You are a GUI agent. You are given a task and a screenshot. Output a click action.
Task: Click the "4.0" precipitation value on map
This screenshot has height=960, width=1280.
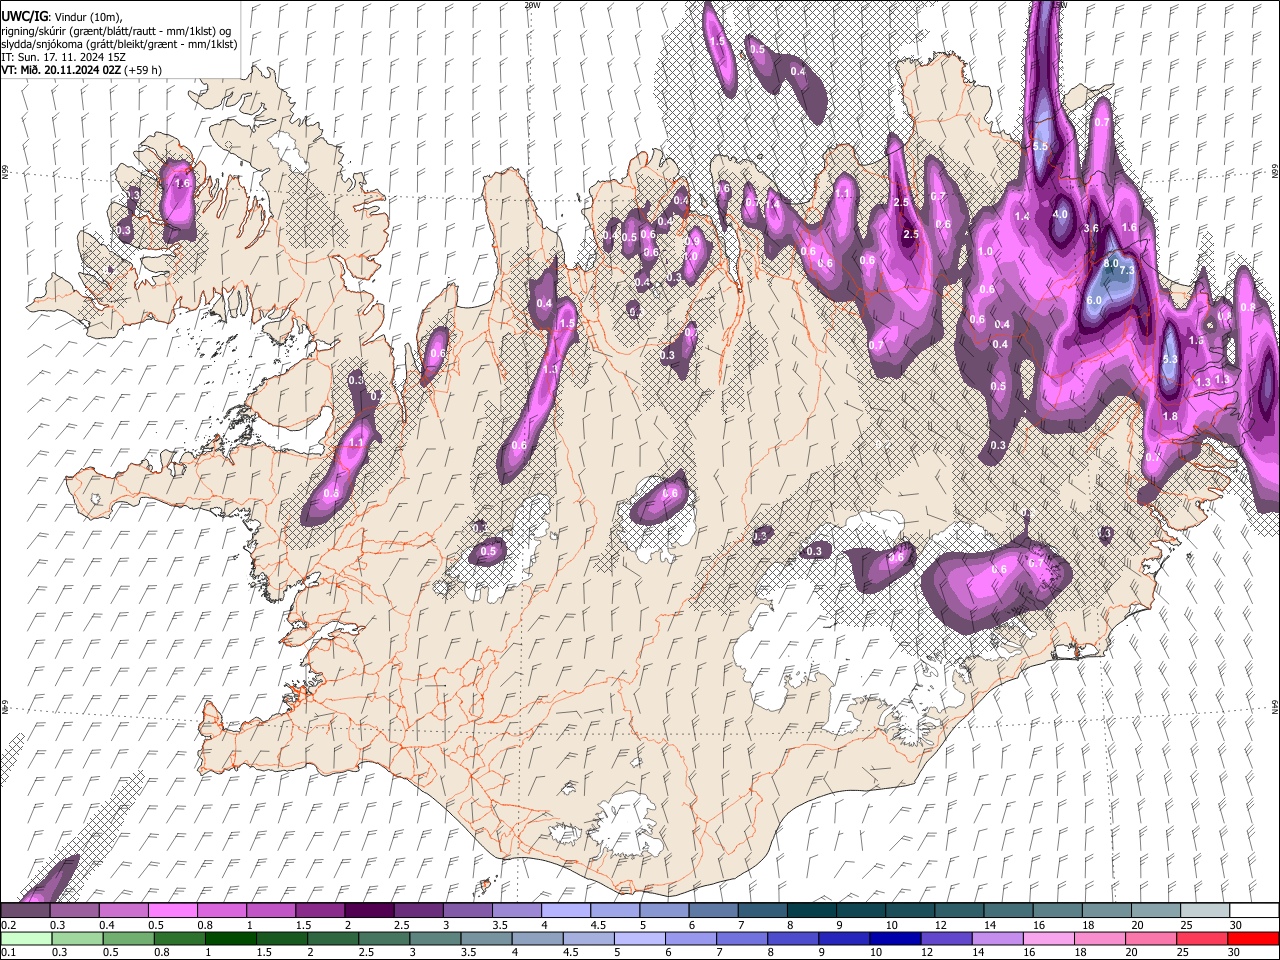pyautogui.click(x=1061, y=214)
